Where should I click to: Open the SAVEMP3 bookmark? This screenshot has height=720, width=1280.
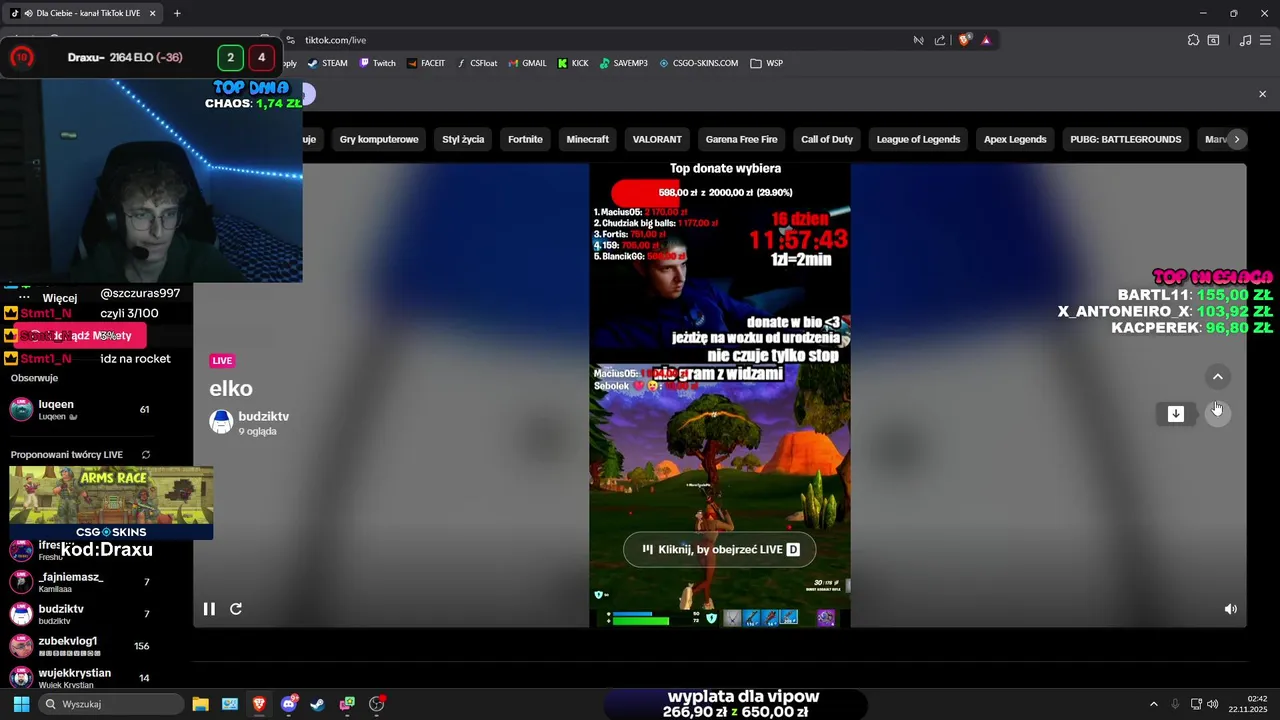(624, 63)
